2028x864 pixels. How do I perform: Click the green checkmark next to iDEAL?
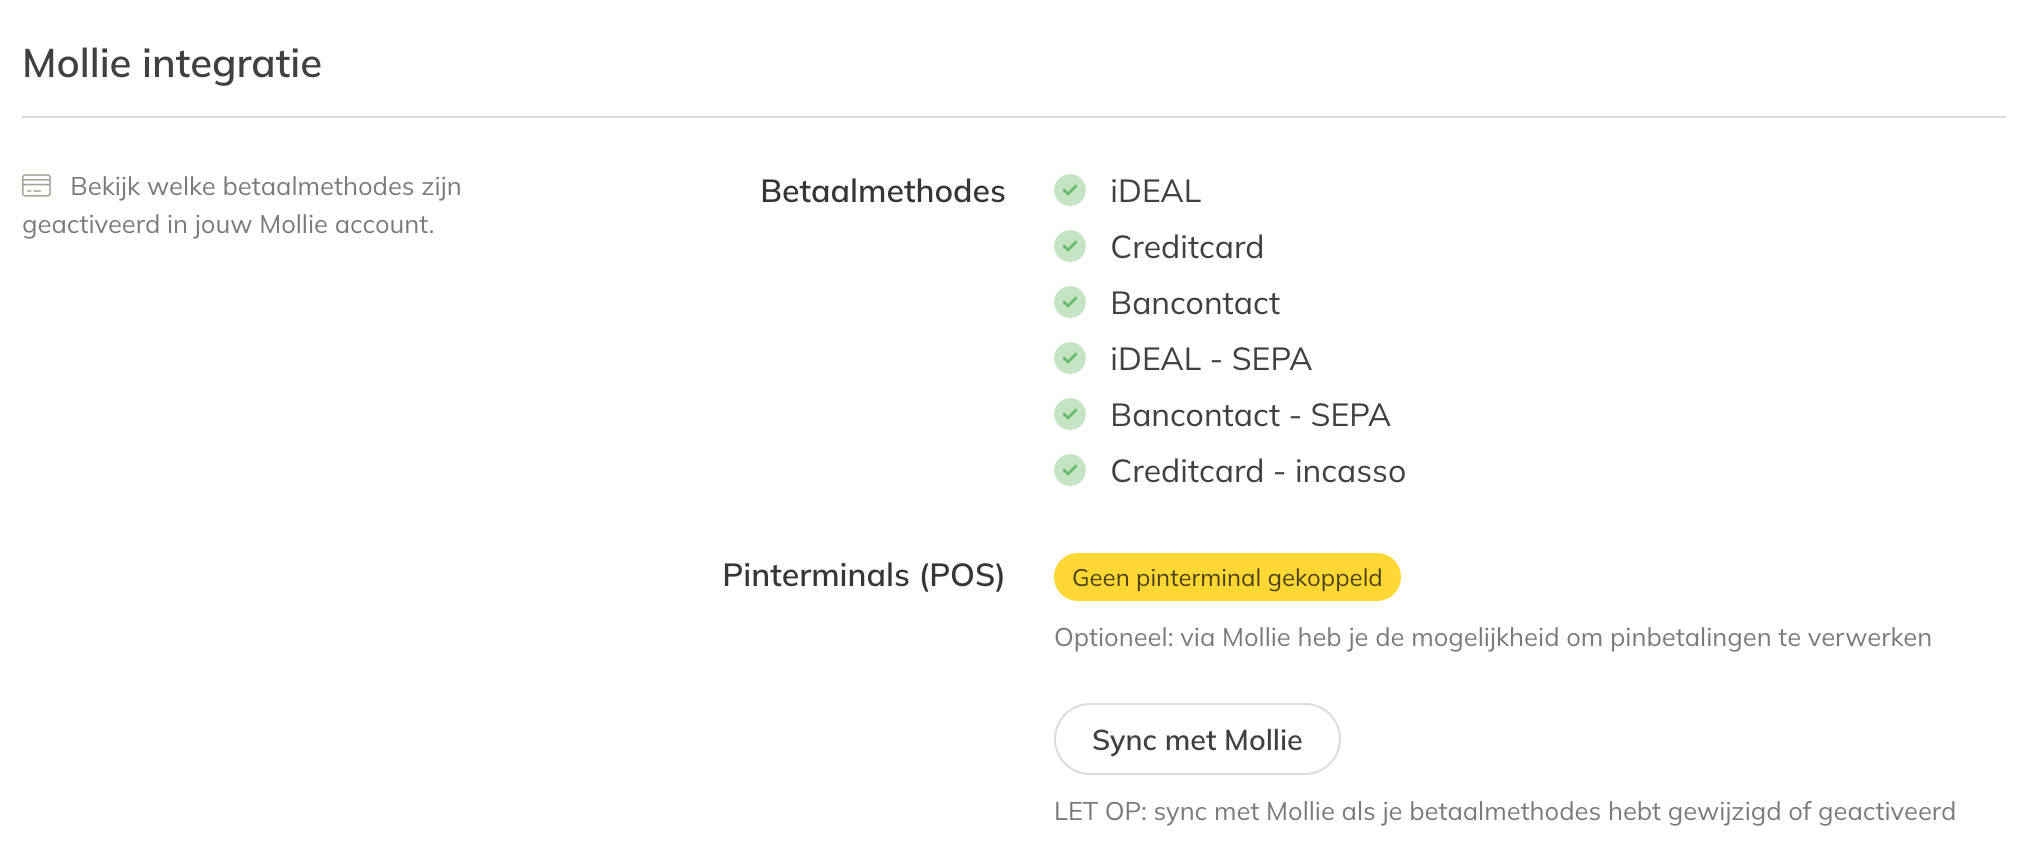pos(1070,190)
